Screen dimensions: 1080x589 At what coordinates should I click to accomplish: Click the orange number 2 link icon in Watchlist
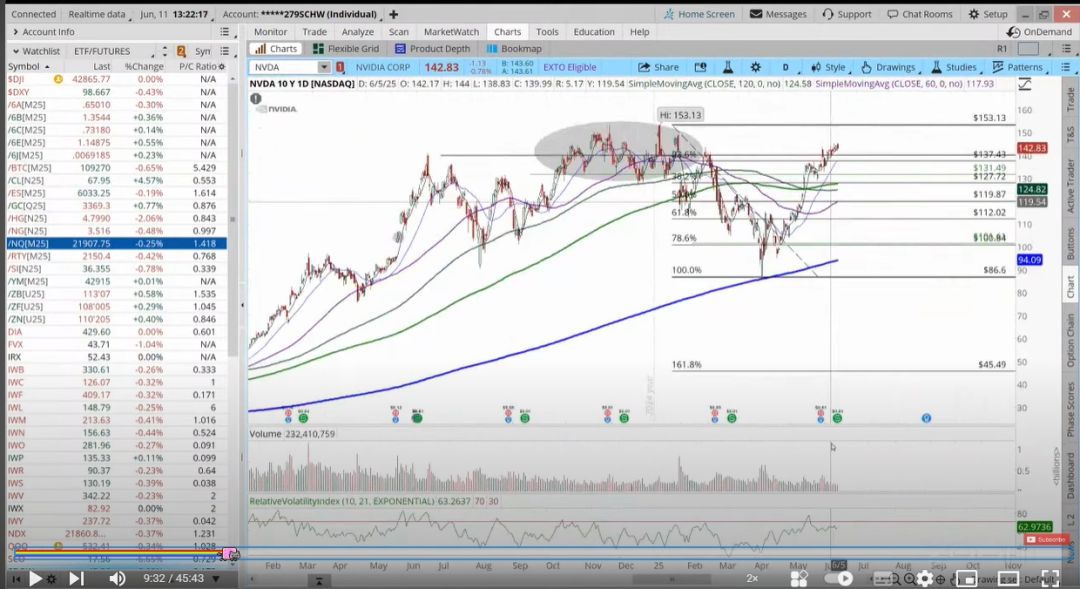pyautogui.click(x=181, y=51)
